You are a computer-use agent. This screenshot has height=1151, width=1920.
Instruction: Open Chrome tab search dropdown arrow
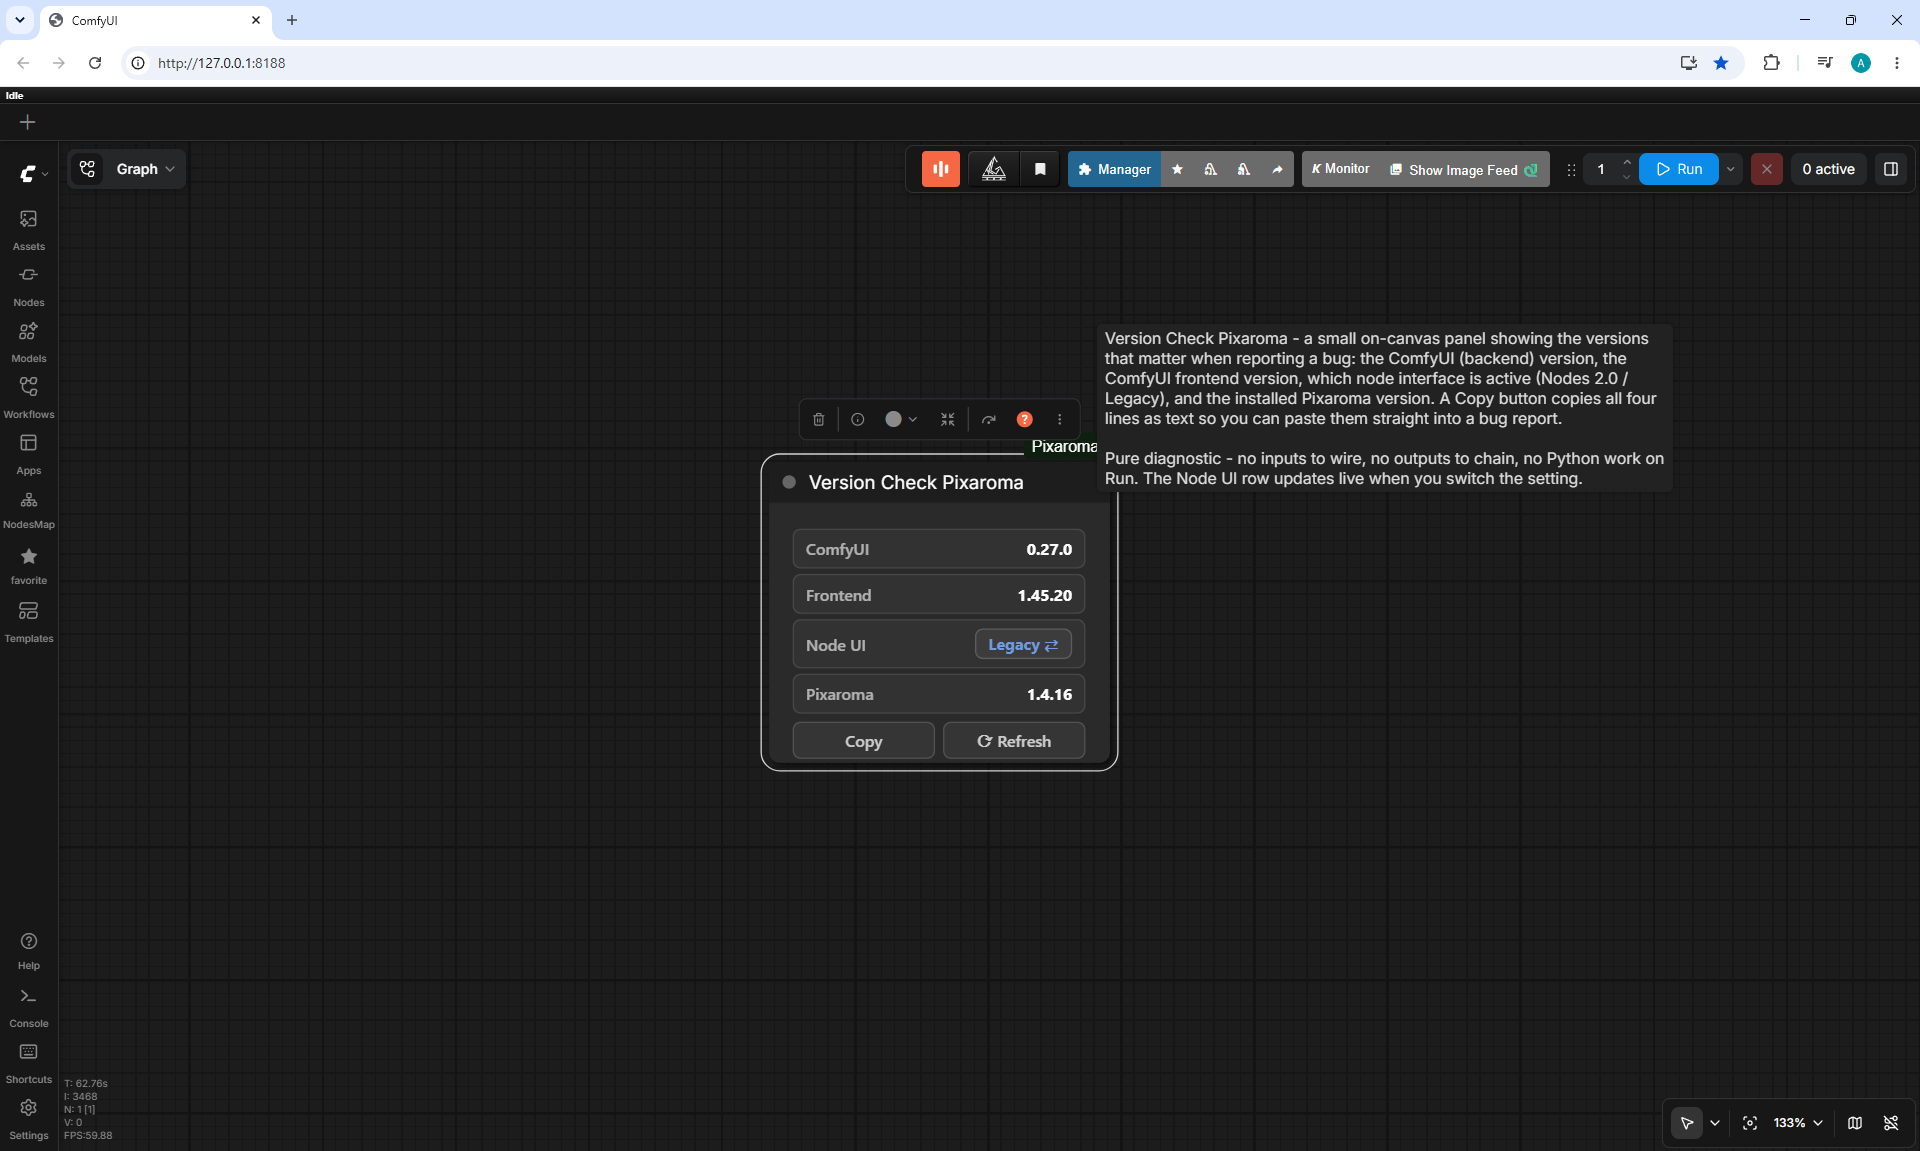(x=19, y=20)
